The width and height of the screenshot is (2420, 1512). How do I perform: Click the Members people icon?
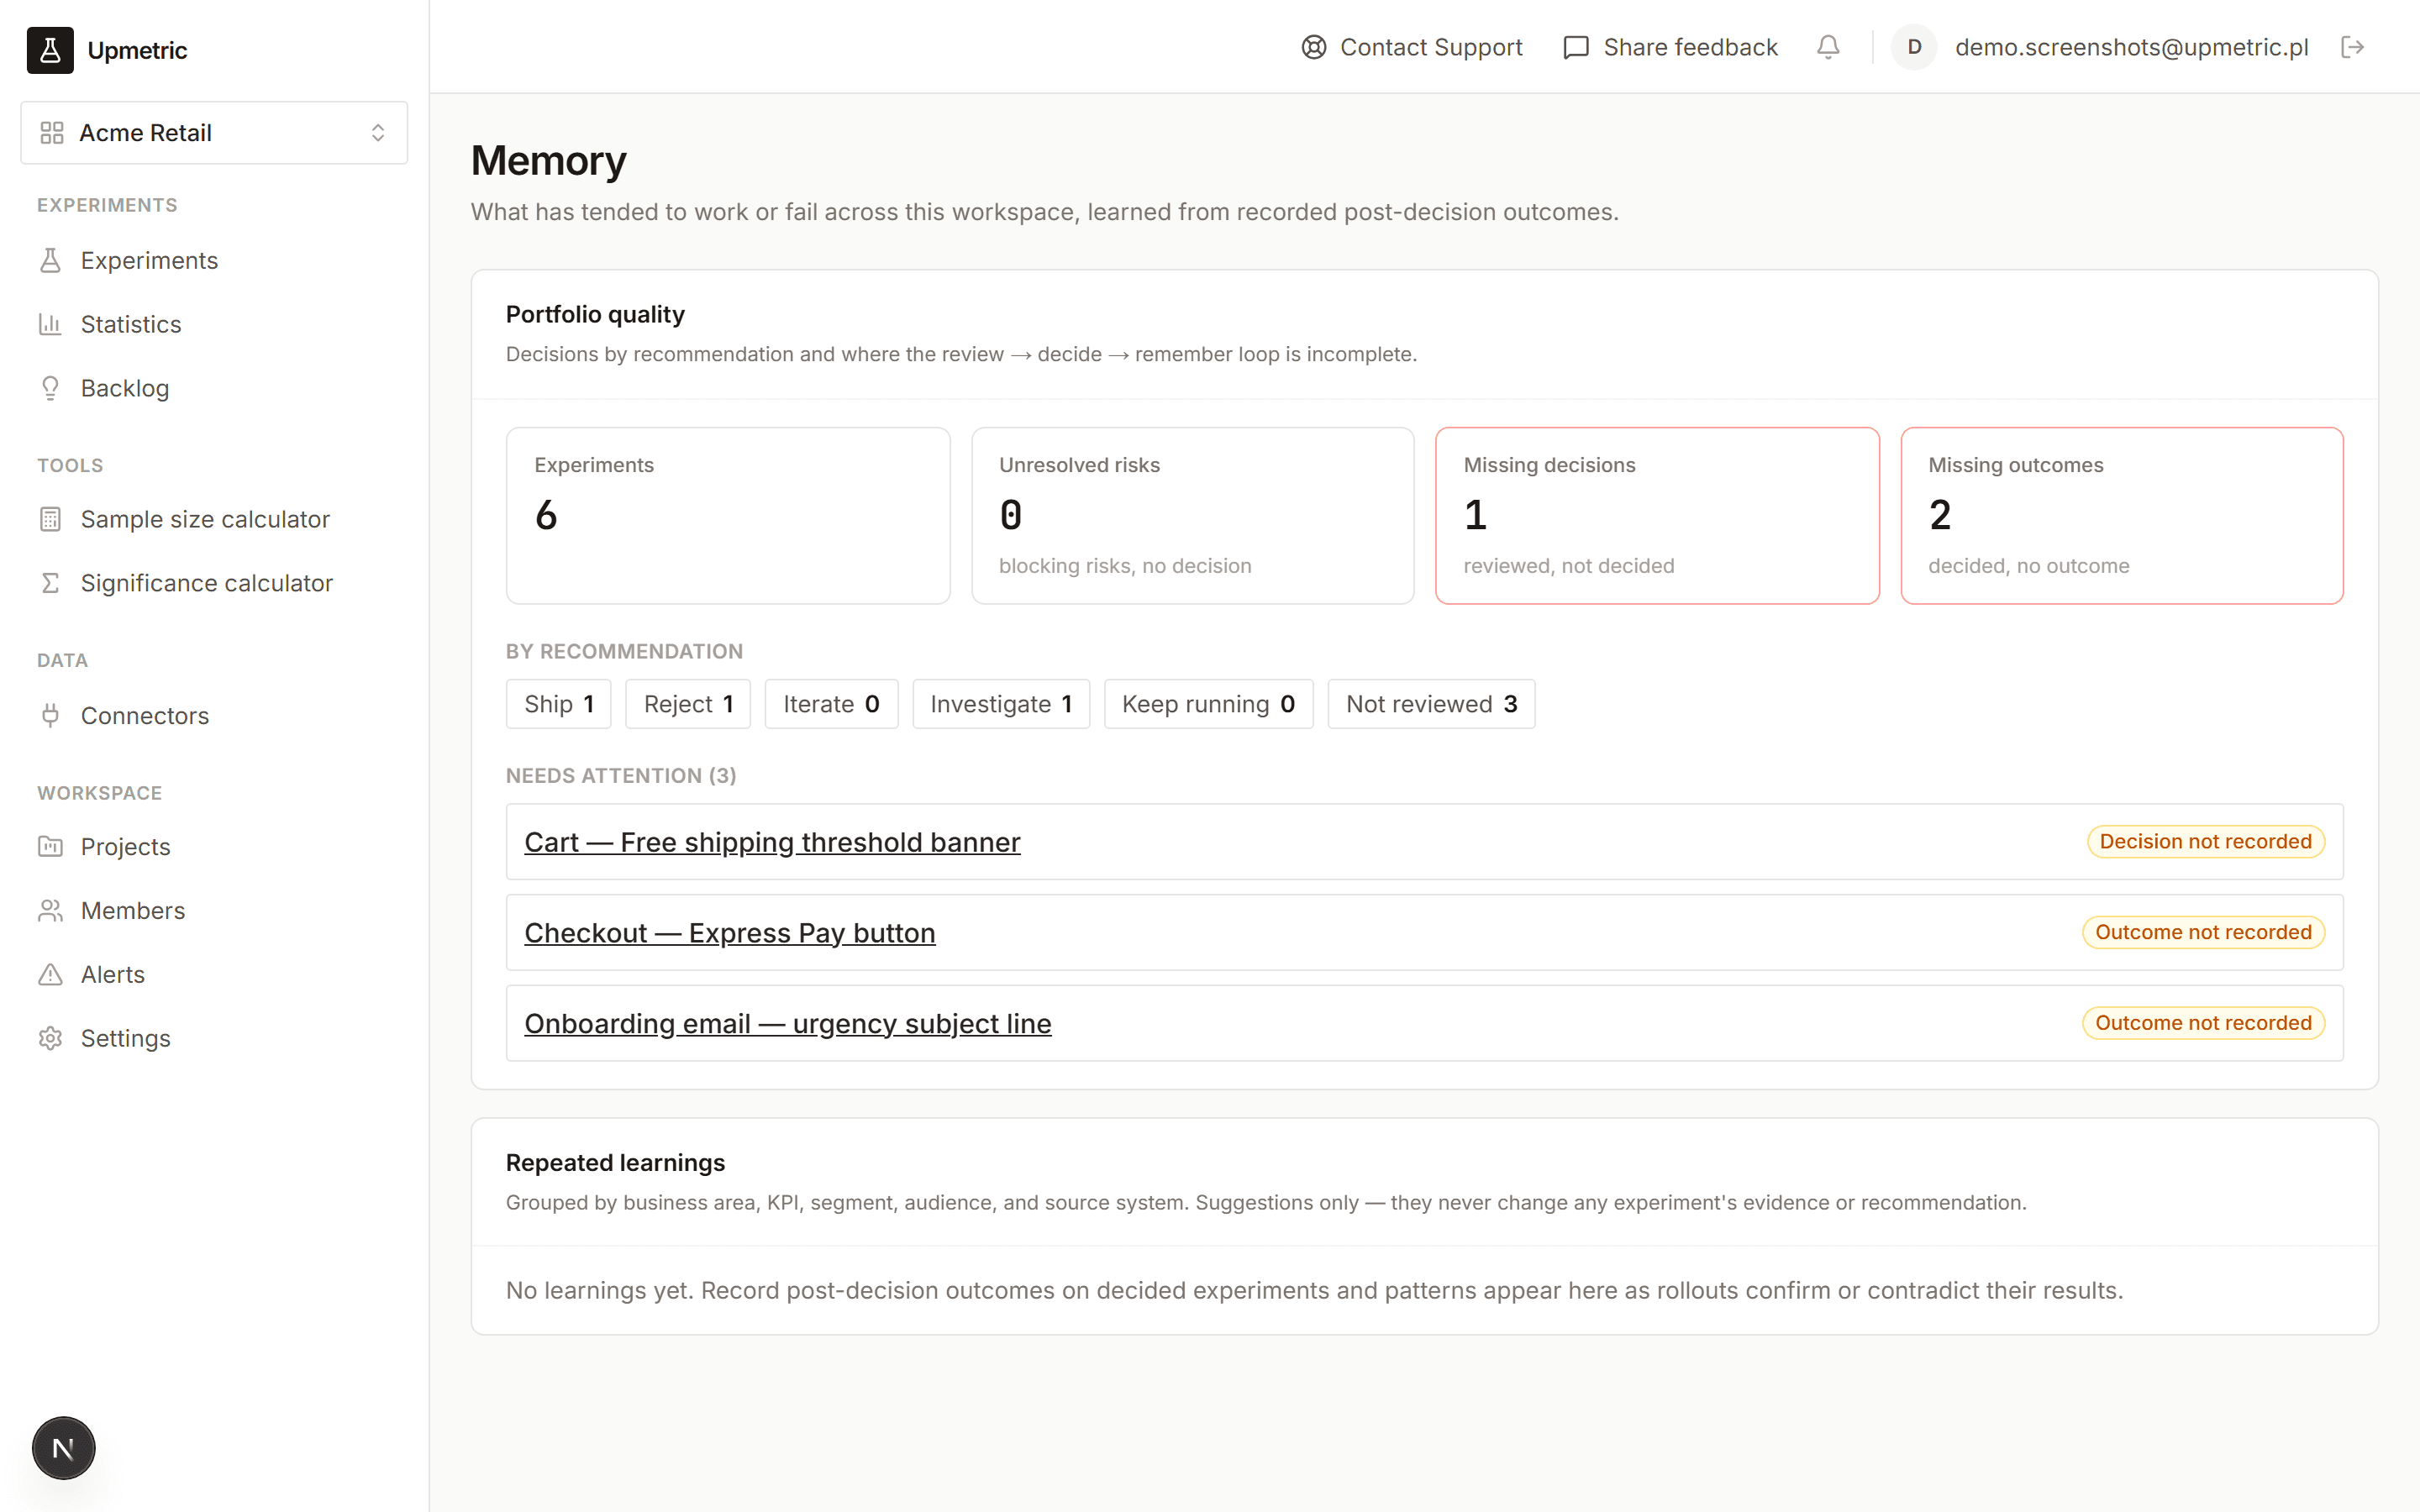coord(50,911)
